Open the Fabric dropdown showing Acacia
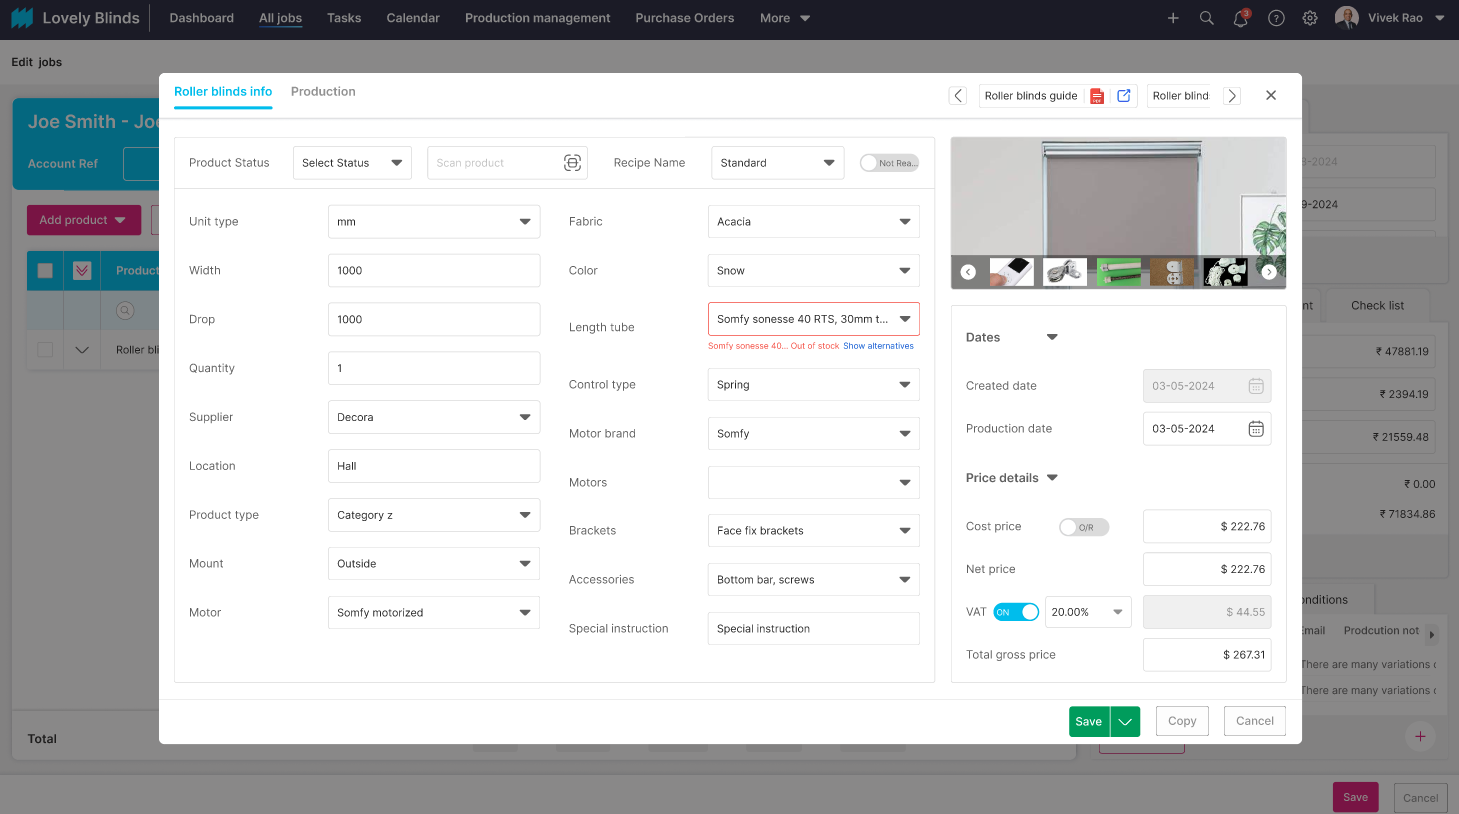The height and width of the screenshot is (814, 1459). click(x=813, y=222)
